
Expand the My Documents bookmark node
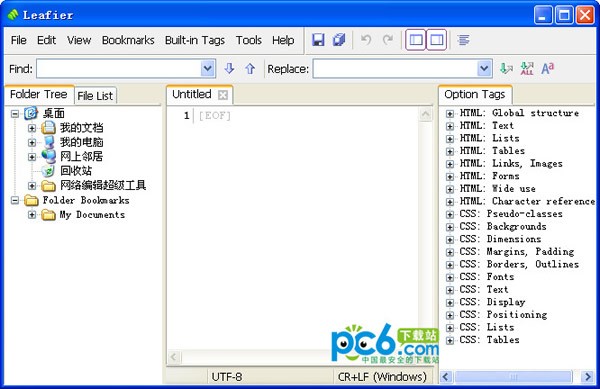pyautogui.click(x=32, y=215)
